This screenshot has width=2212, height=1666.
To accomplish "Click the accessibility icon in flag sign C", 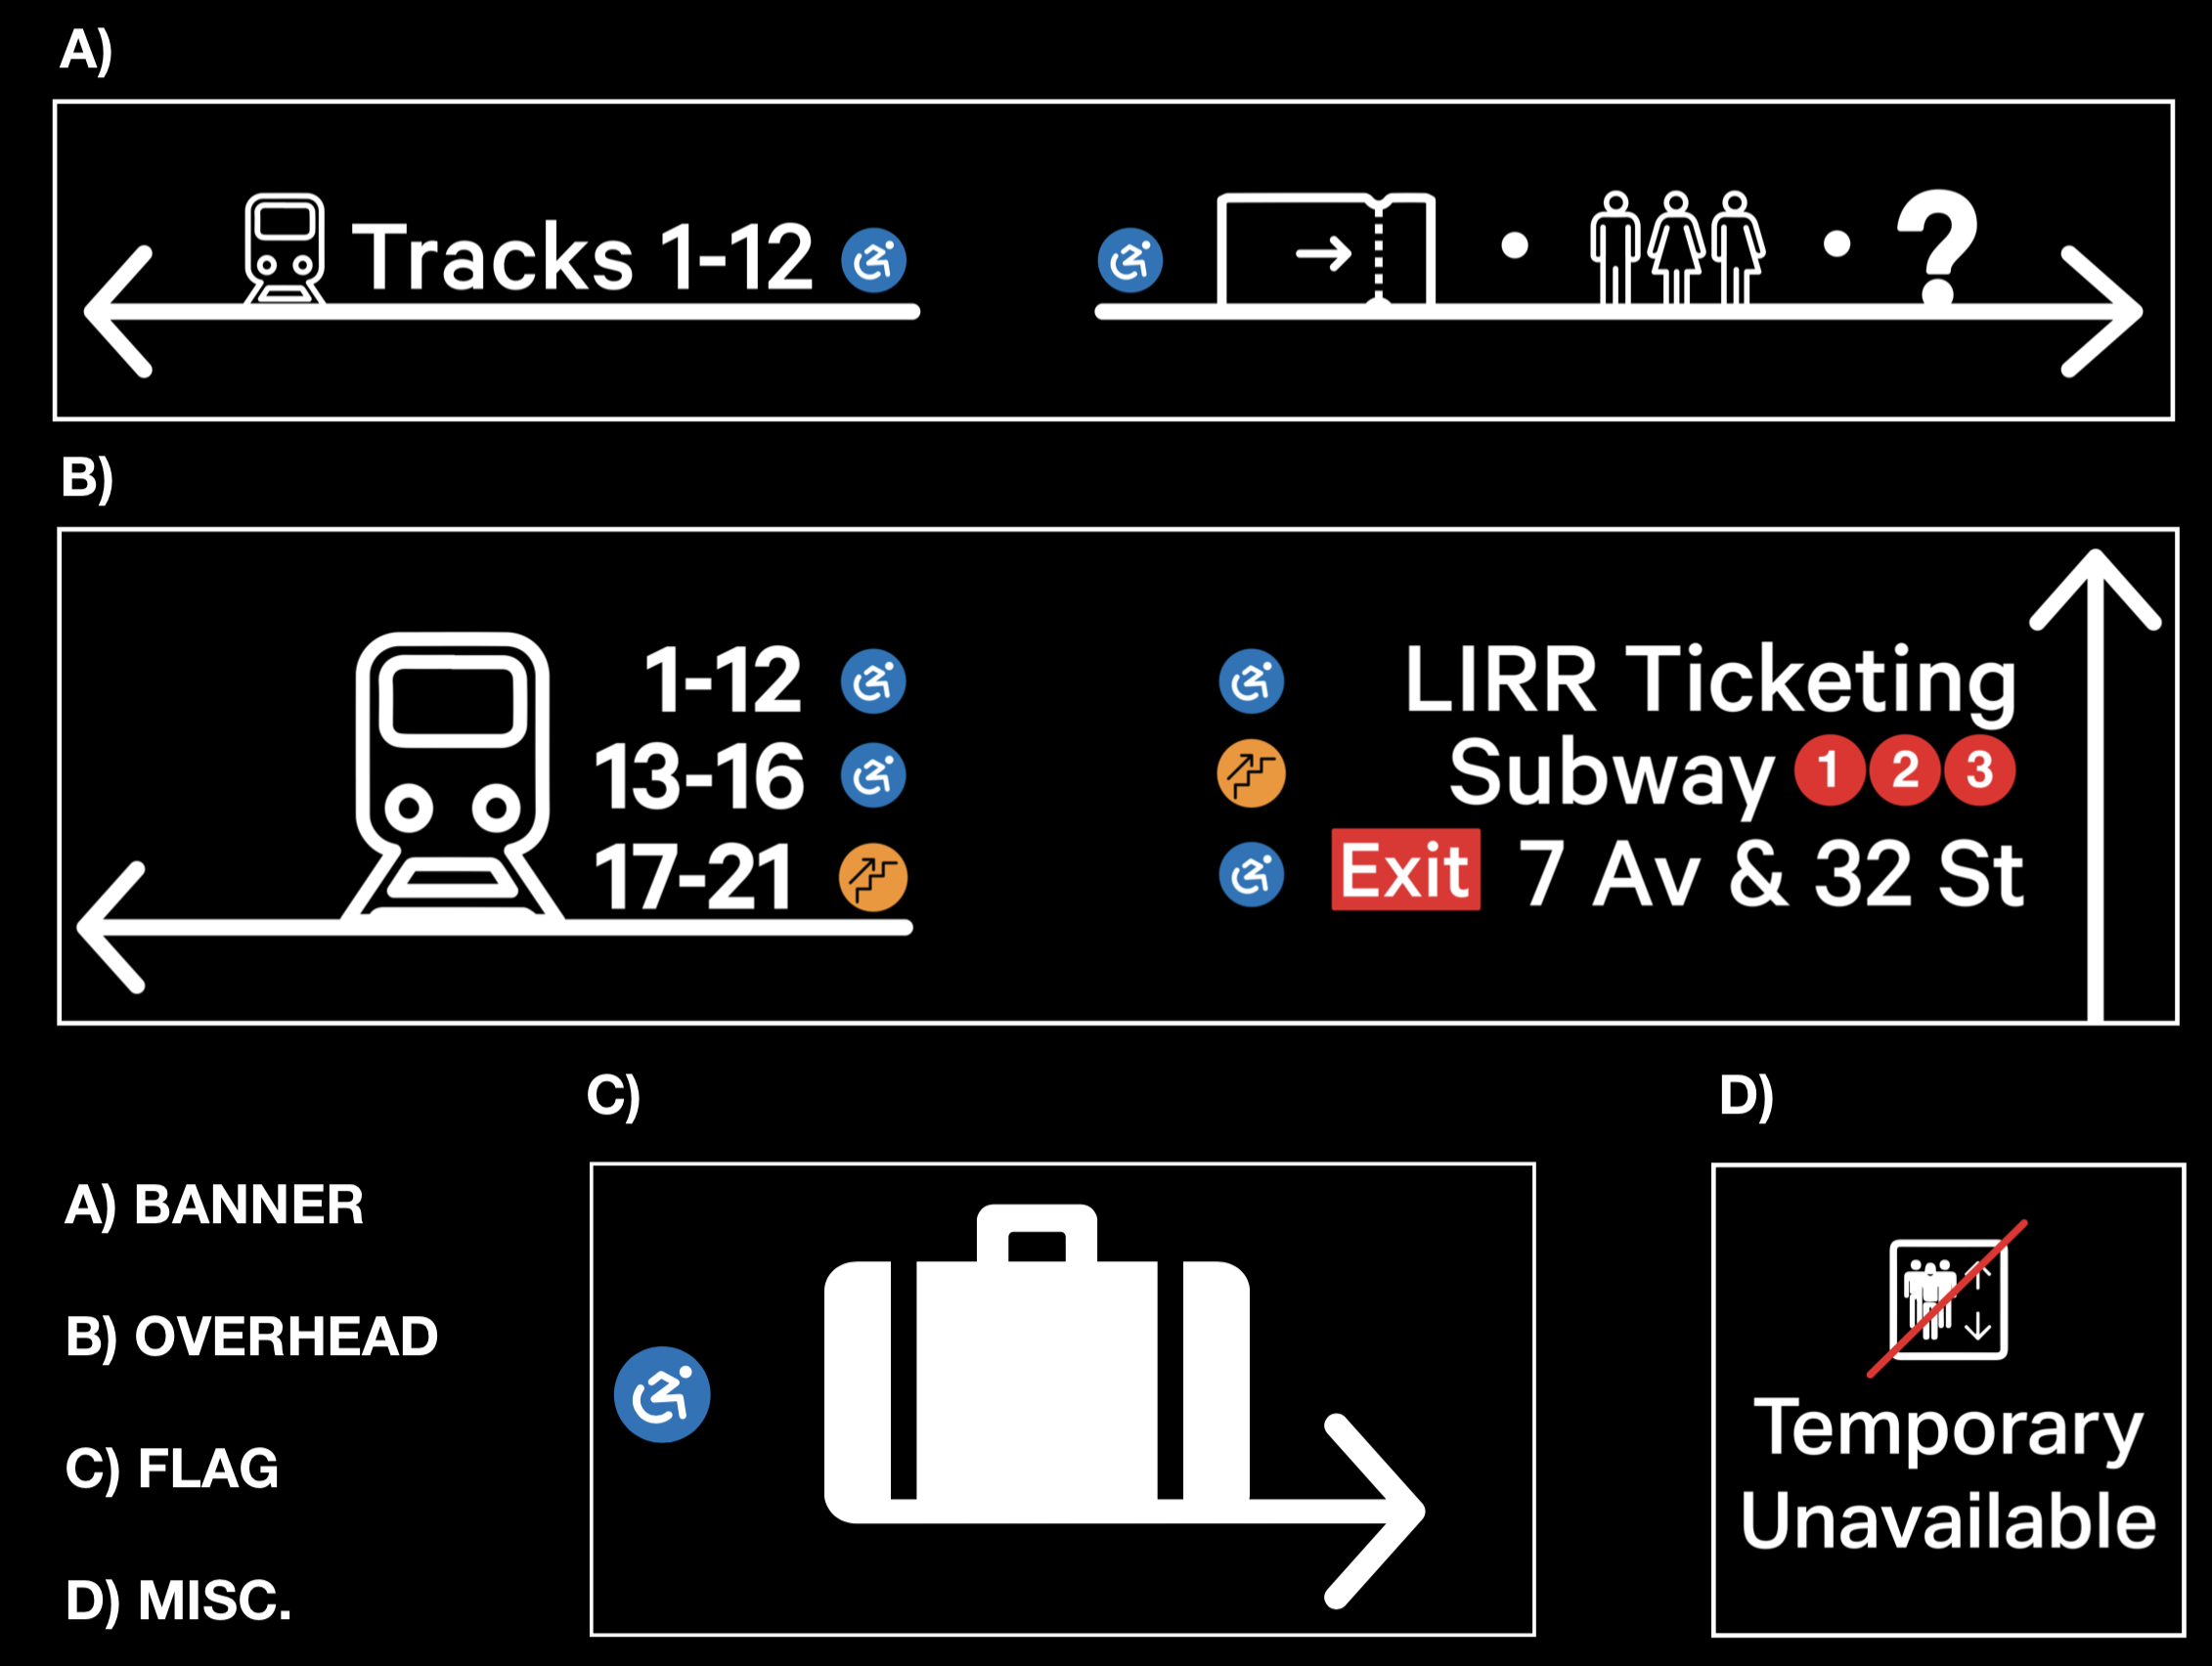I will tap(662, 1394).
